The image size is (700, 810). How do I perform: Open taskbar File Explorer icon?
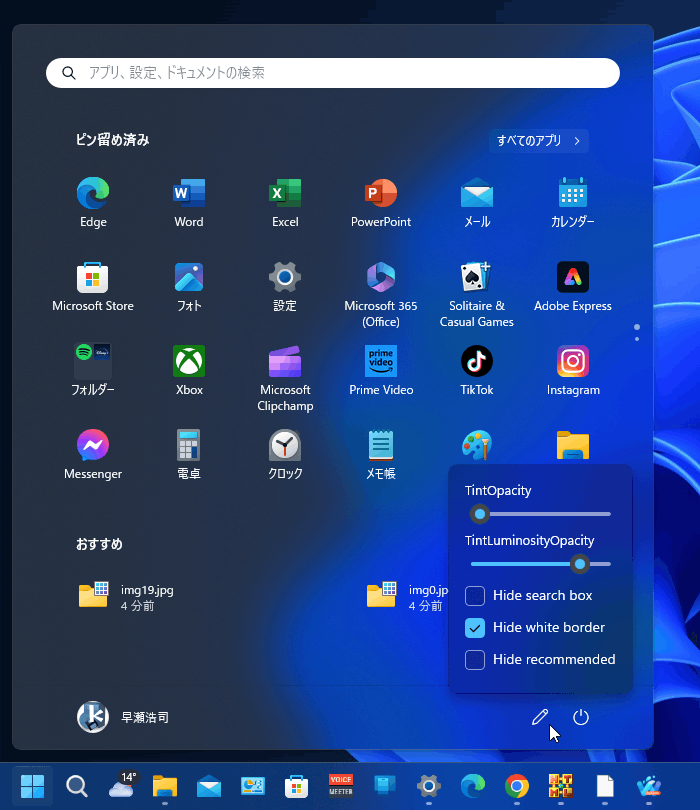tap(165, 786)
